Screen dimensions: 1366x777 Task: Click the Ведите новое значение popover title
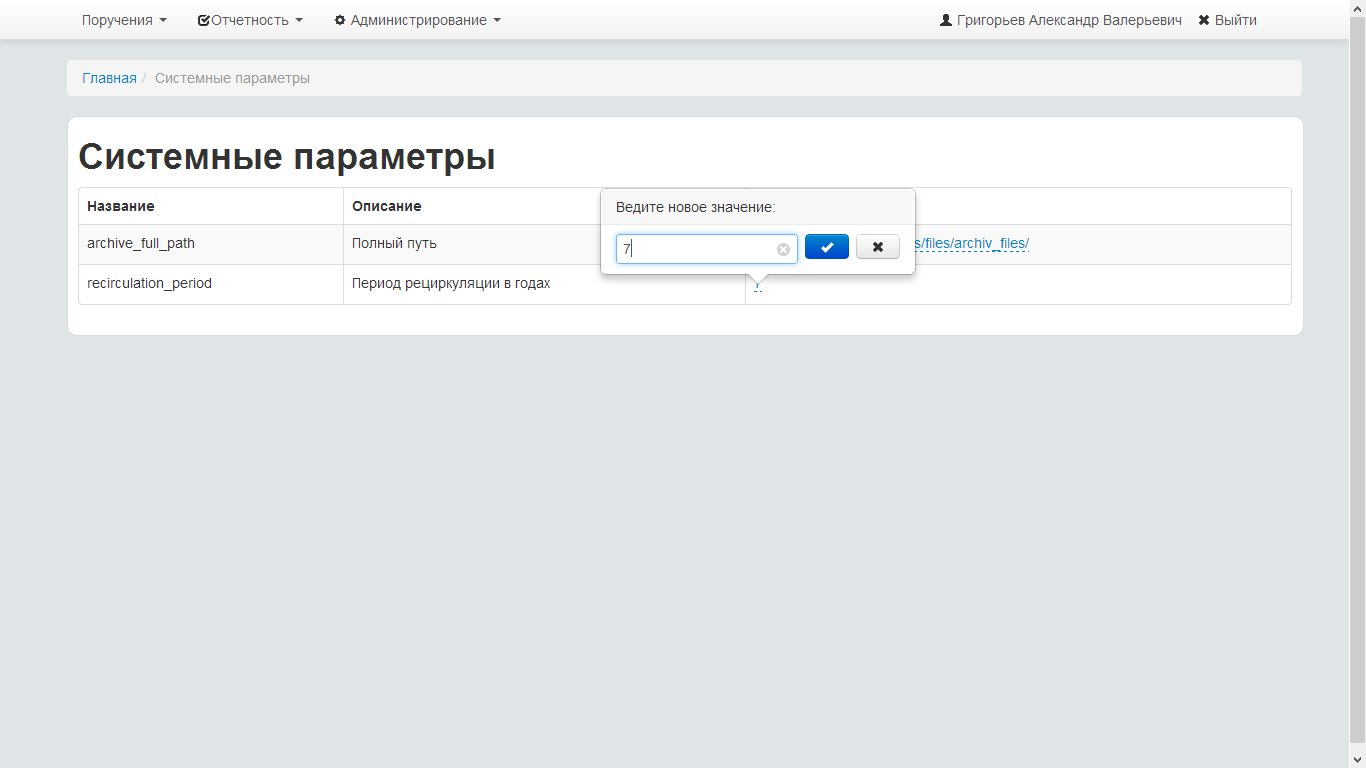(696, 207)
